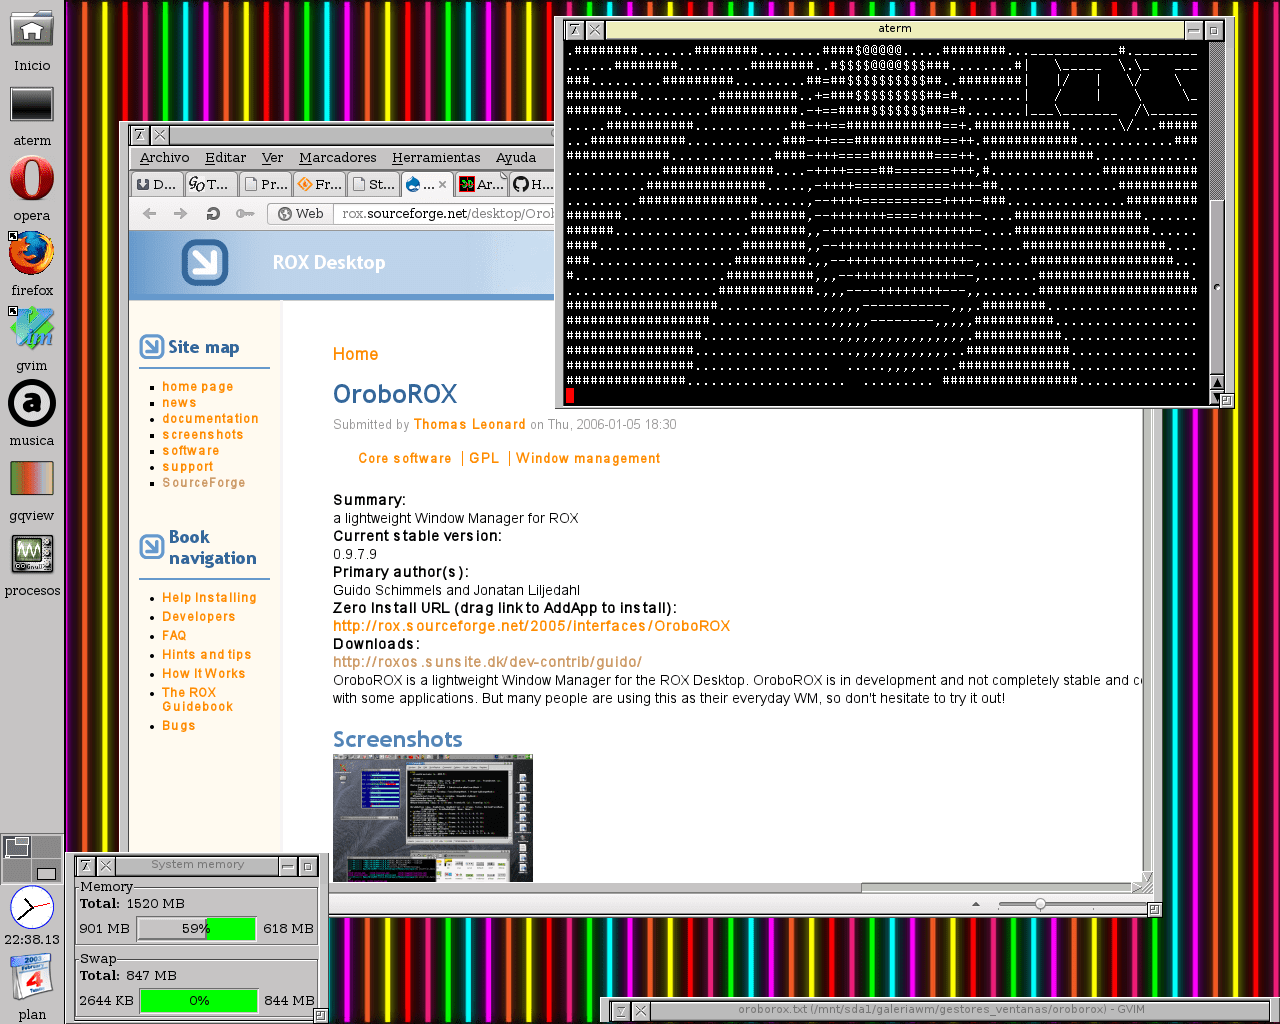This screenshot has width=1280, height=1024.
Task: Launch the gqview image viewer icon
Action: coord(32,479)
